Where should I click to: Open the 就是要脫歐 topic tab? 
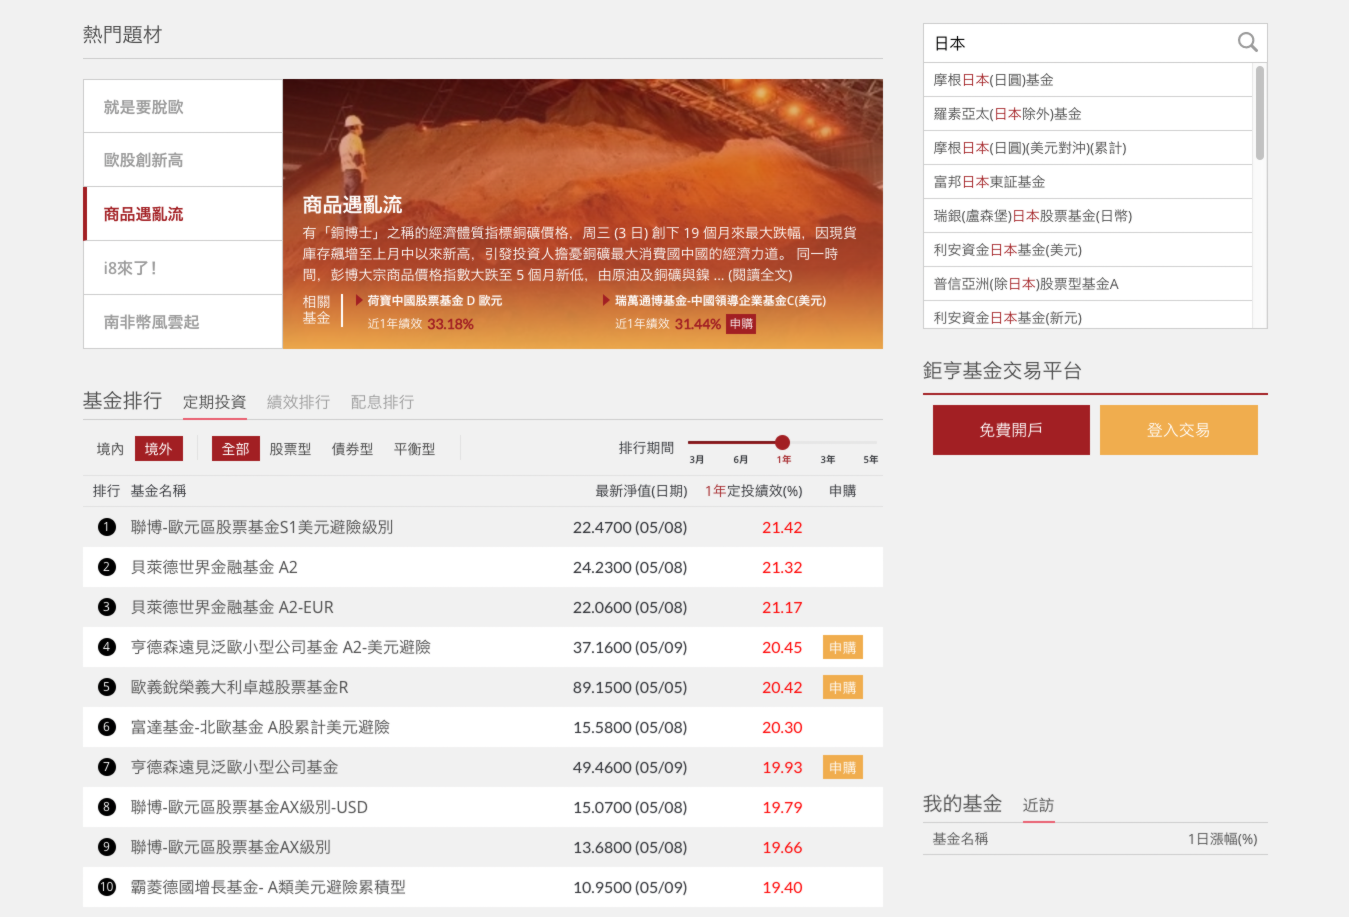point(183,106)
